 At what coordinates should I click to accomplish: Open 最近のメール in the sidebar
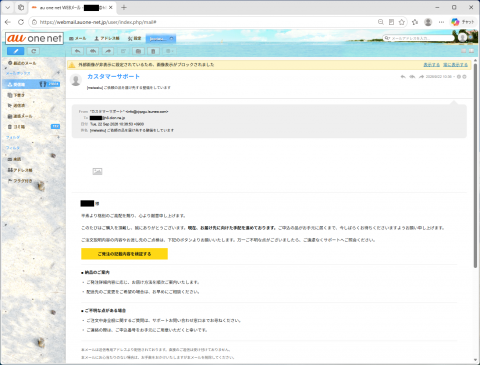point(22,63)
